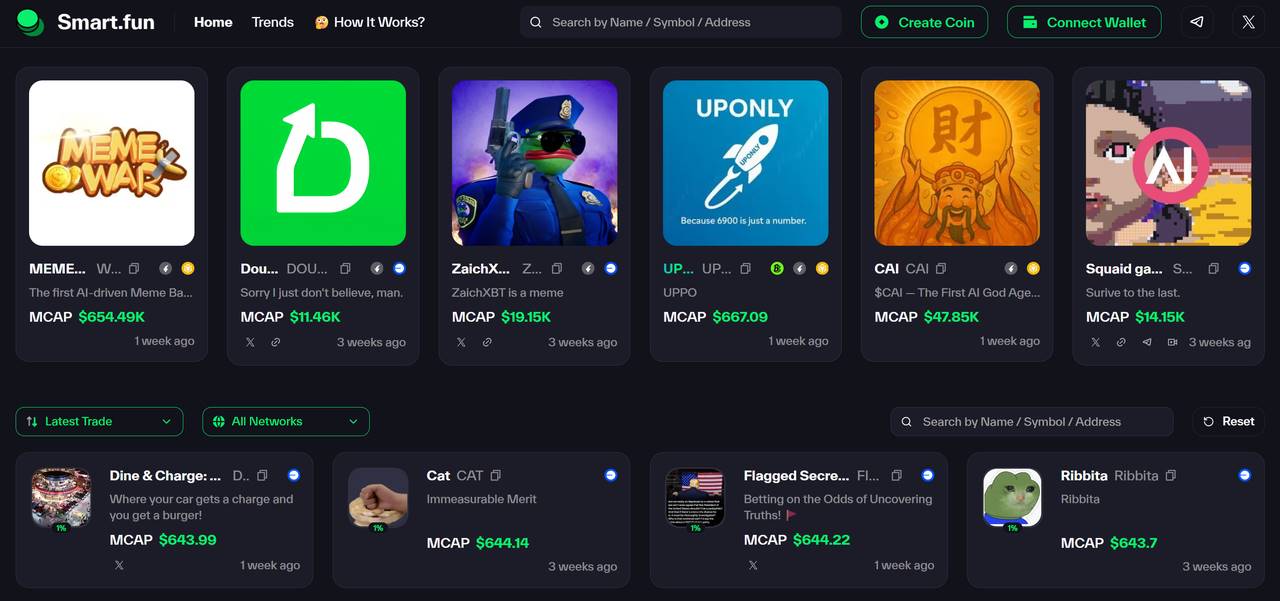1280x601 pixels.
Task: Open the How It Works? page
Action: click(369, 22)
